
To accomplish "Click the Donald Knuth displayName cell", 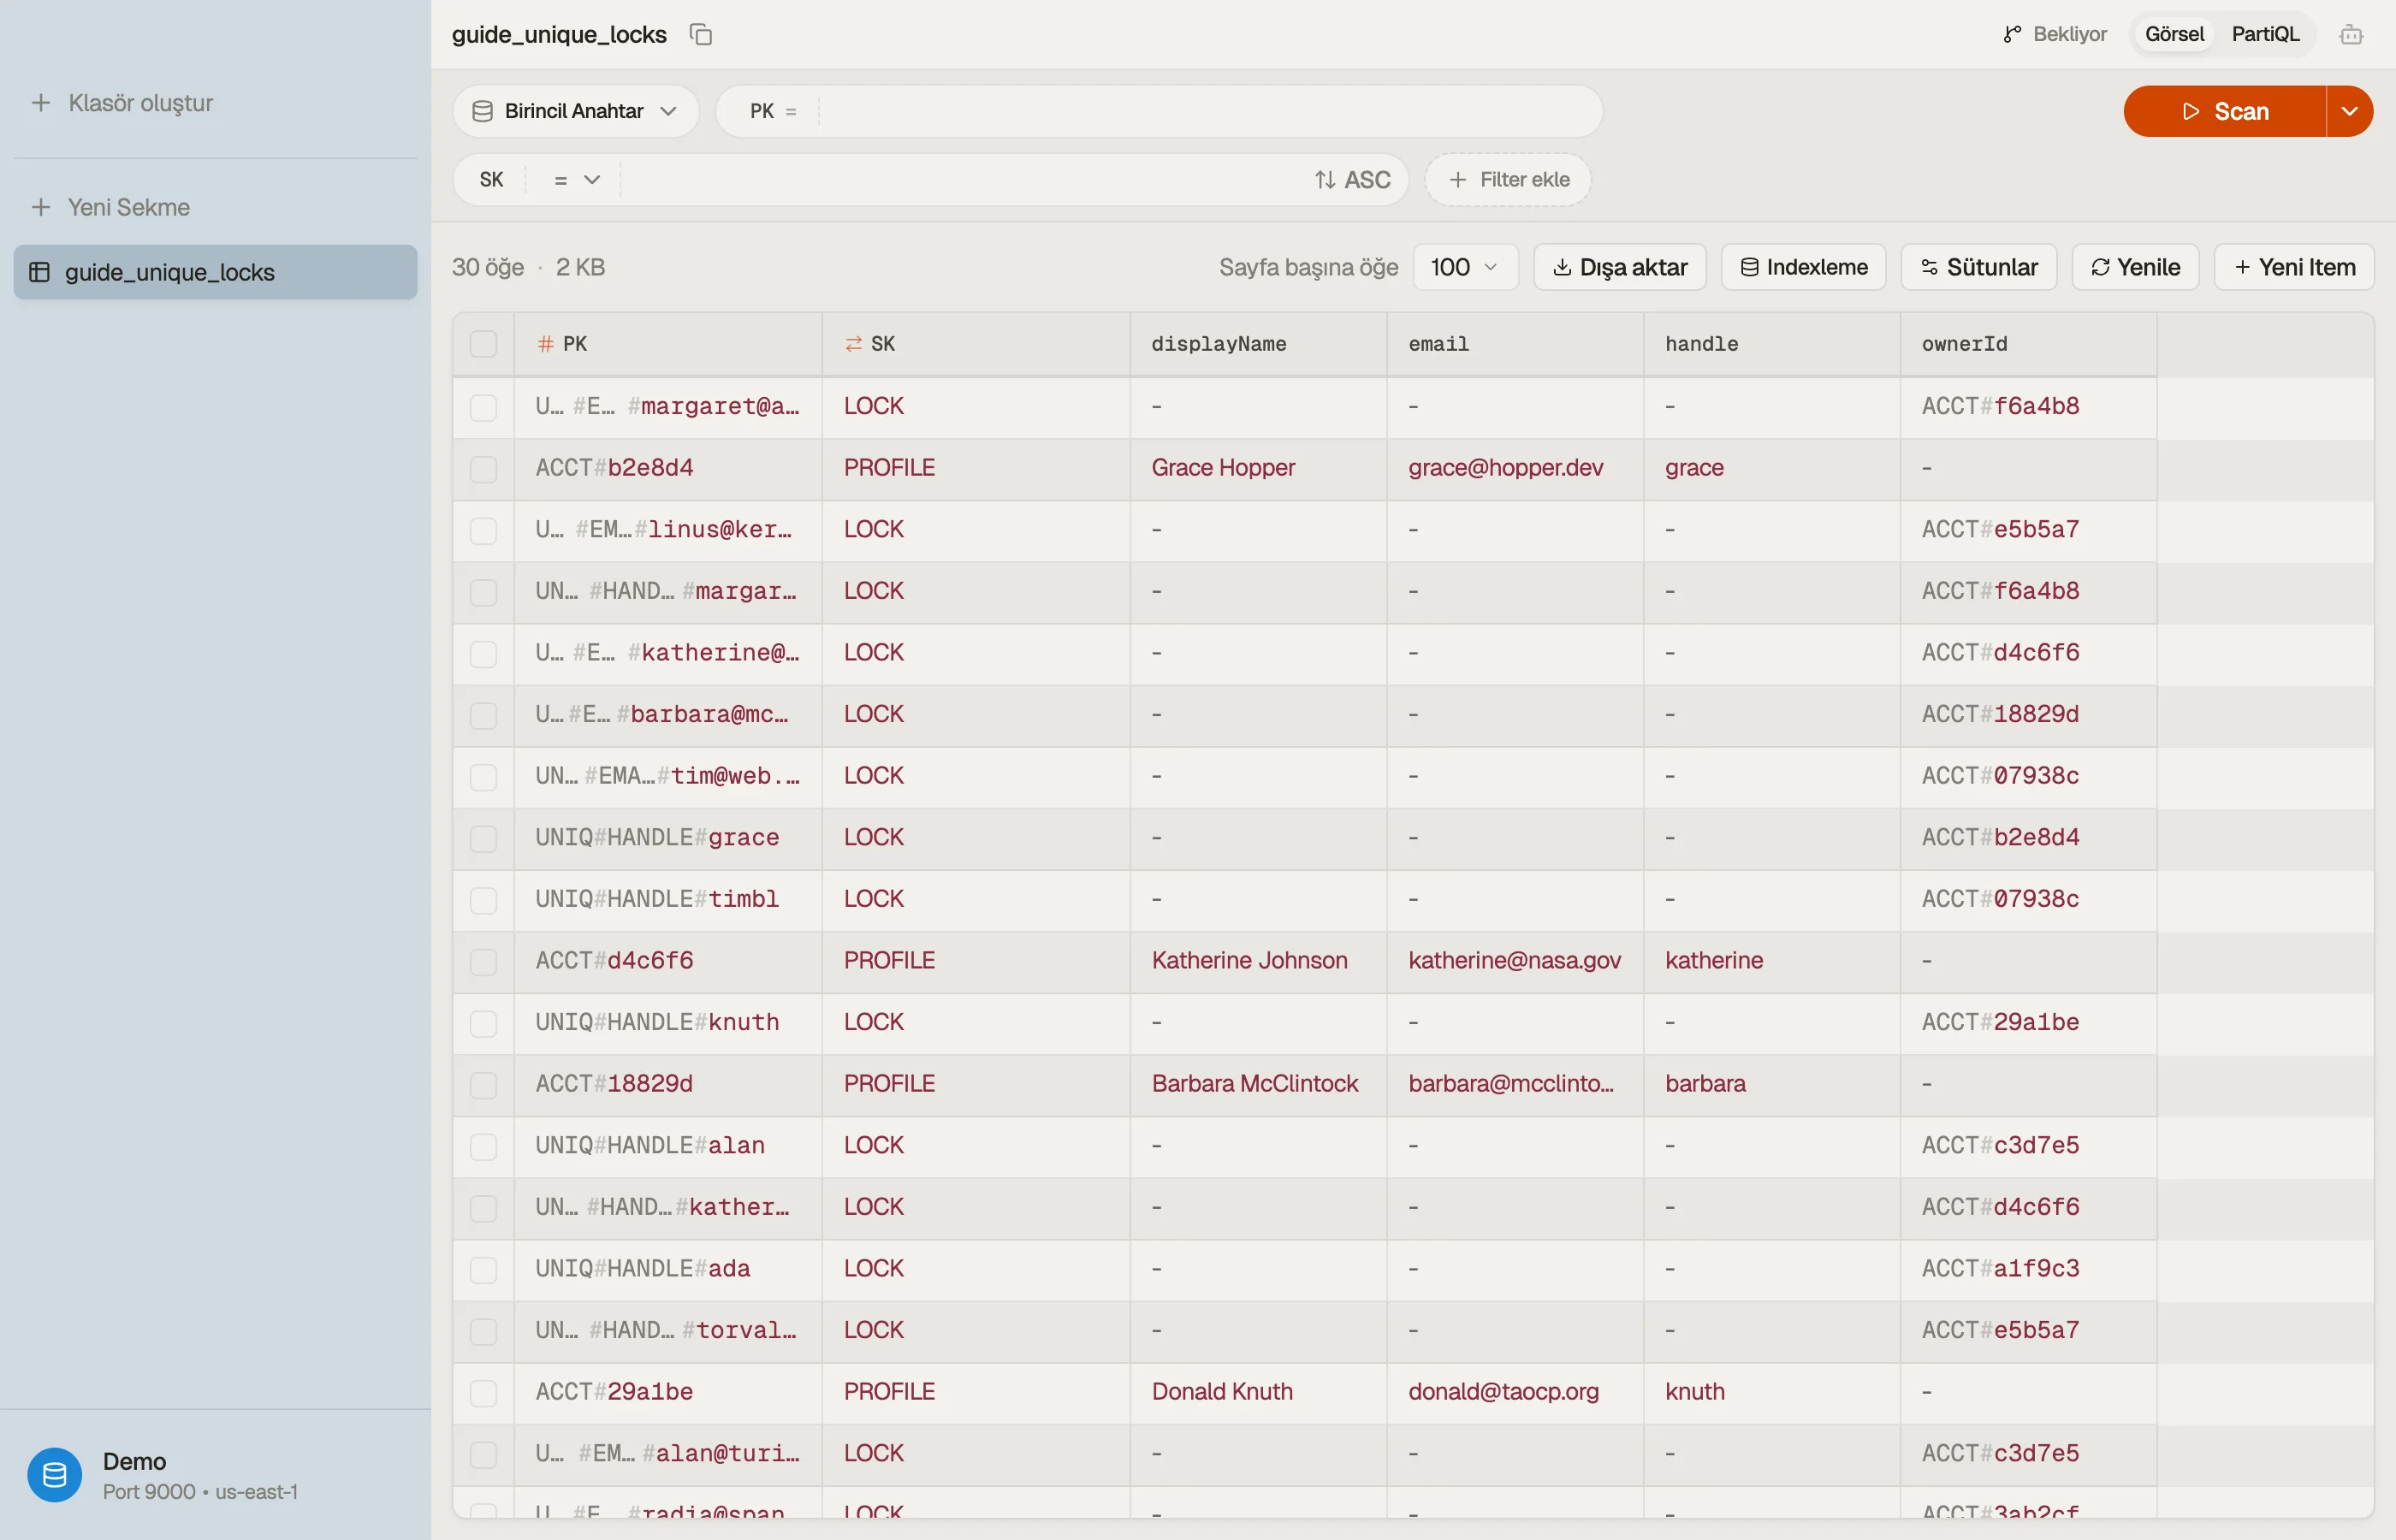I will pos(1258,1392).
